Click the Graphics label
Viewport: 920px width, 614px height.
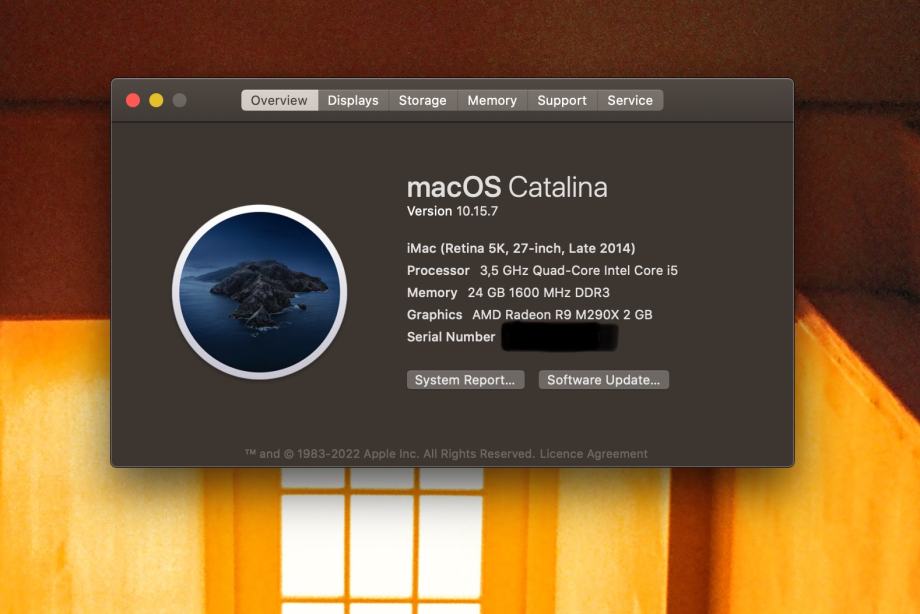(x=435, y=315)
